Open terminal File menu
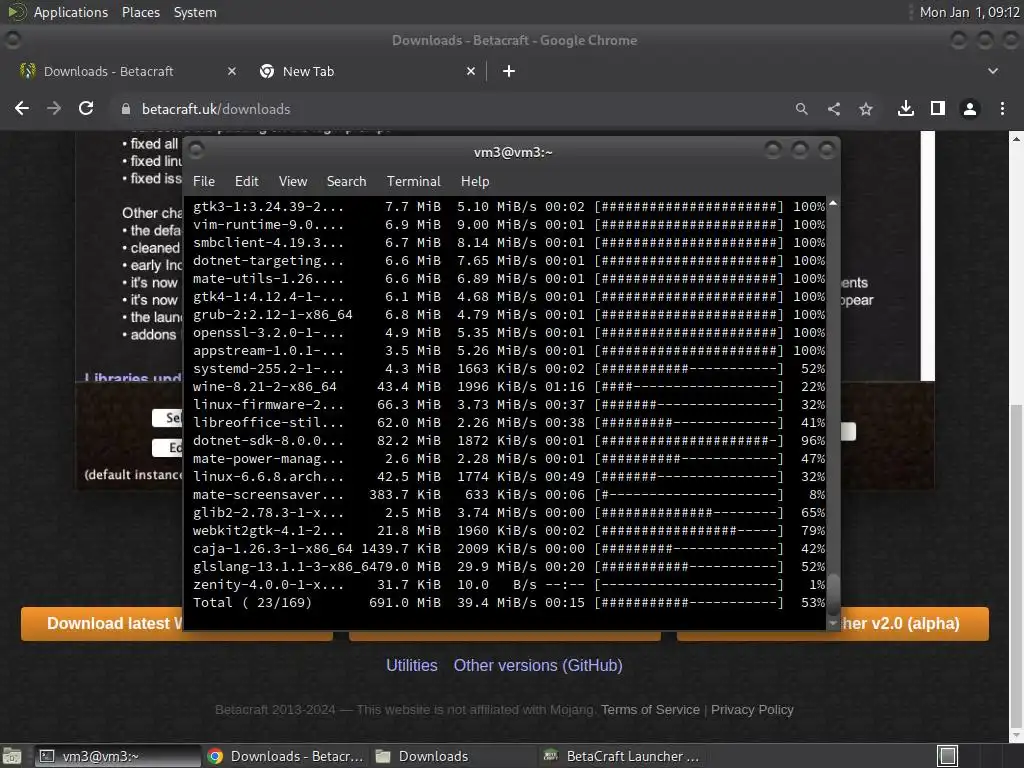The image size is (1024, 768). pyautogui.click(x=204, y=181)
